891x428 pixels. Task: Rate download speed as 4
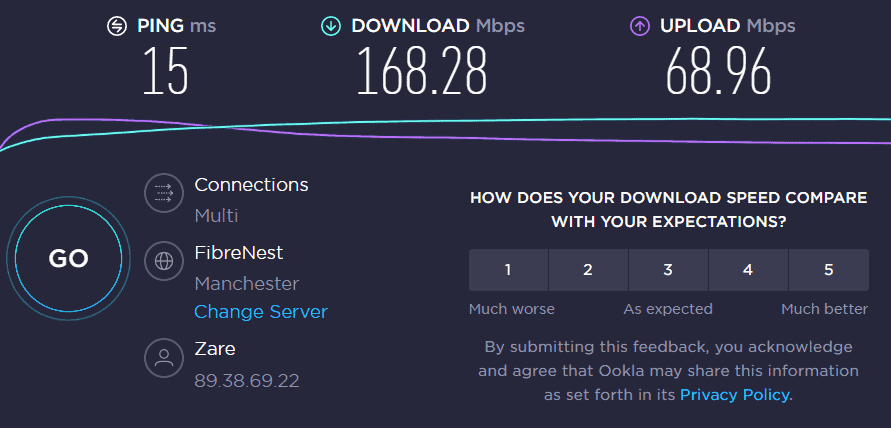point(748,270)
